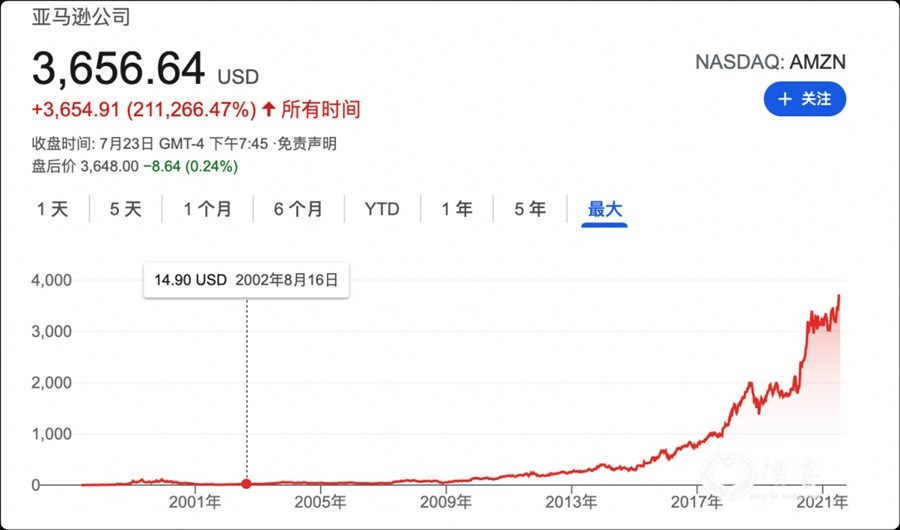Click the USD currency label by the price
This screenshot has width=900, height=530.
pos(238,76)
